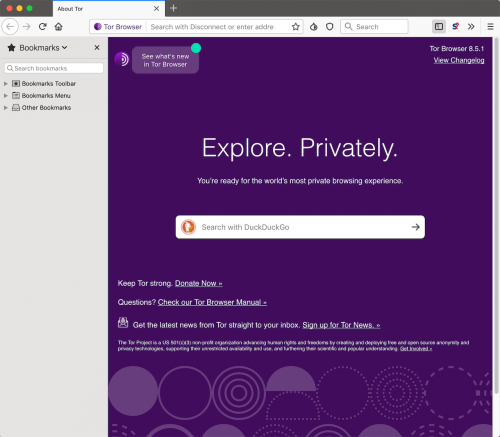Click the Tor Browser identity badge in address bar
Image resolution: width=500 pixels, height=437 pixels.
tap(118, 27)
